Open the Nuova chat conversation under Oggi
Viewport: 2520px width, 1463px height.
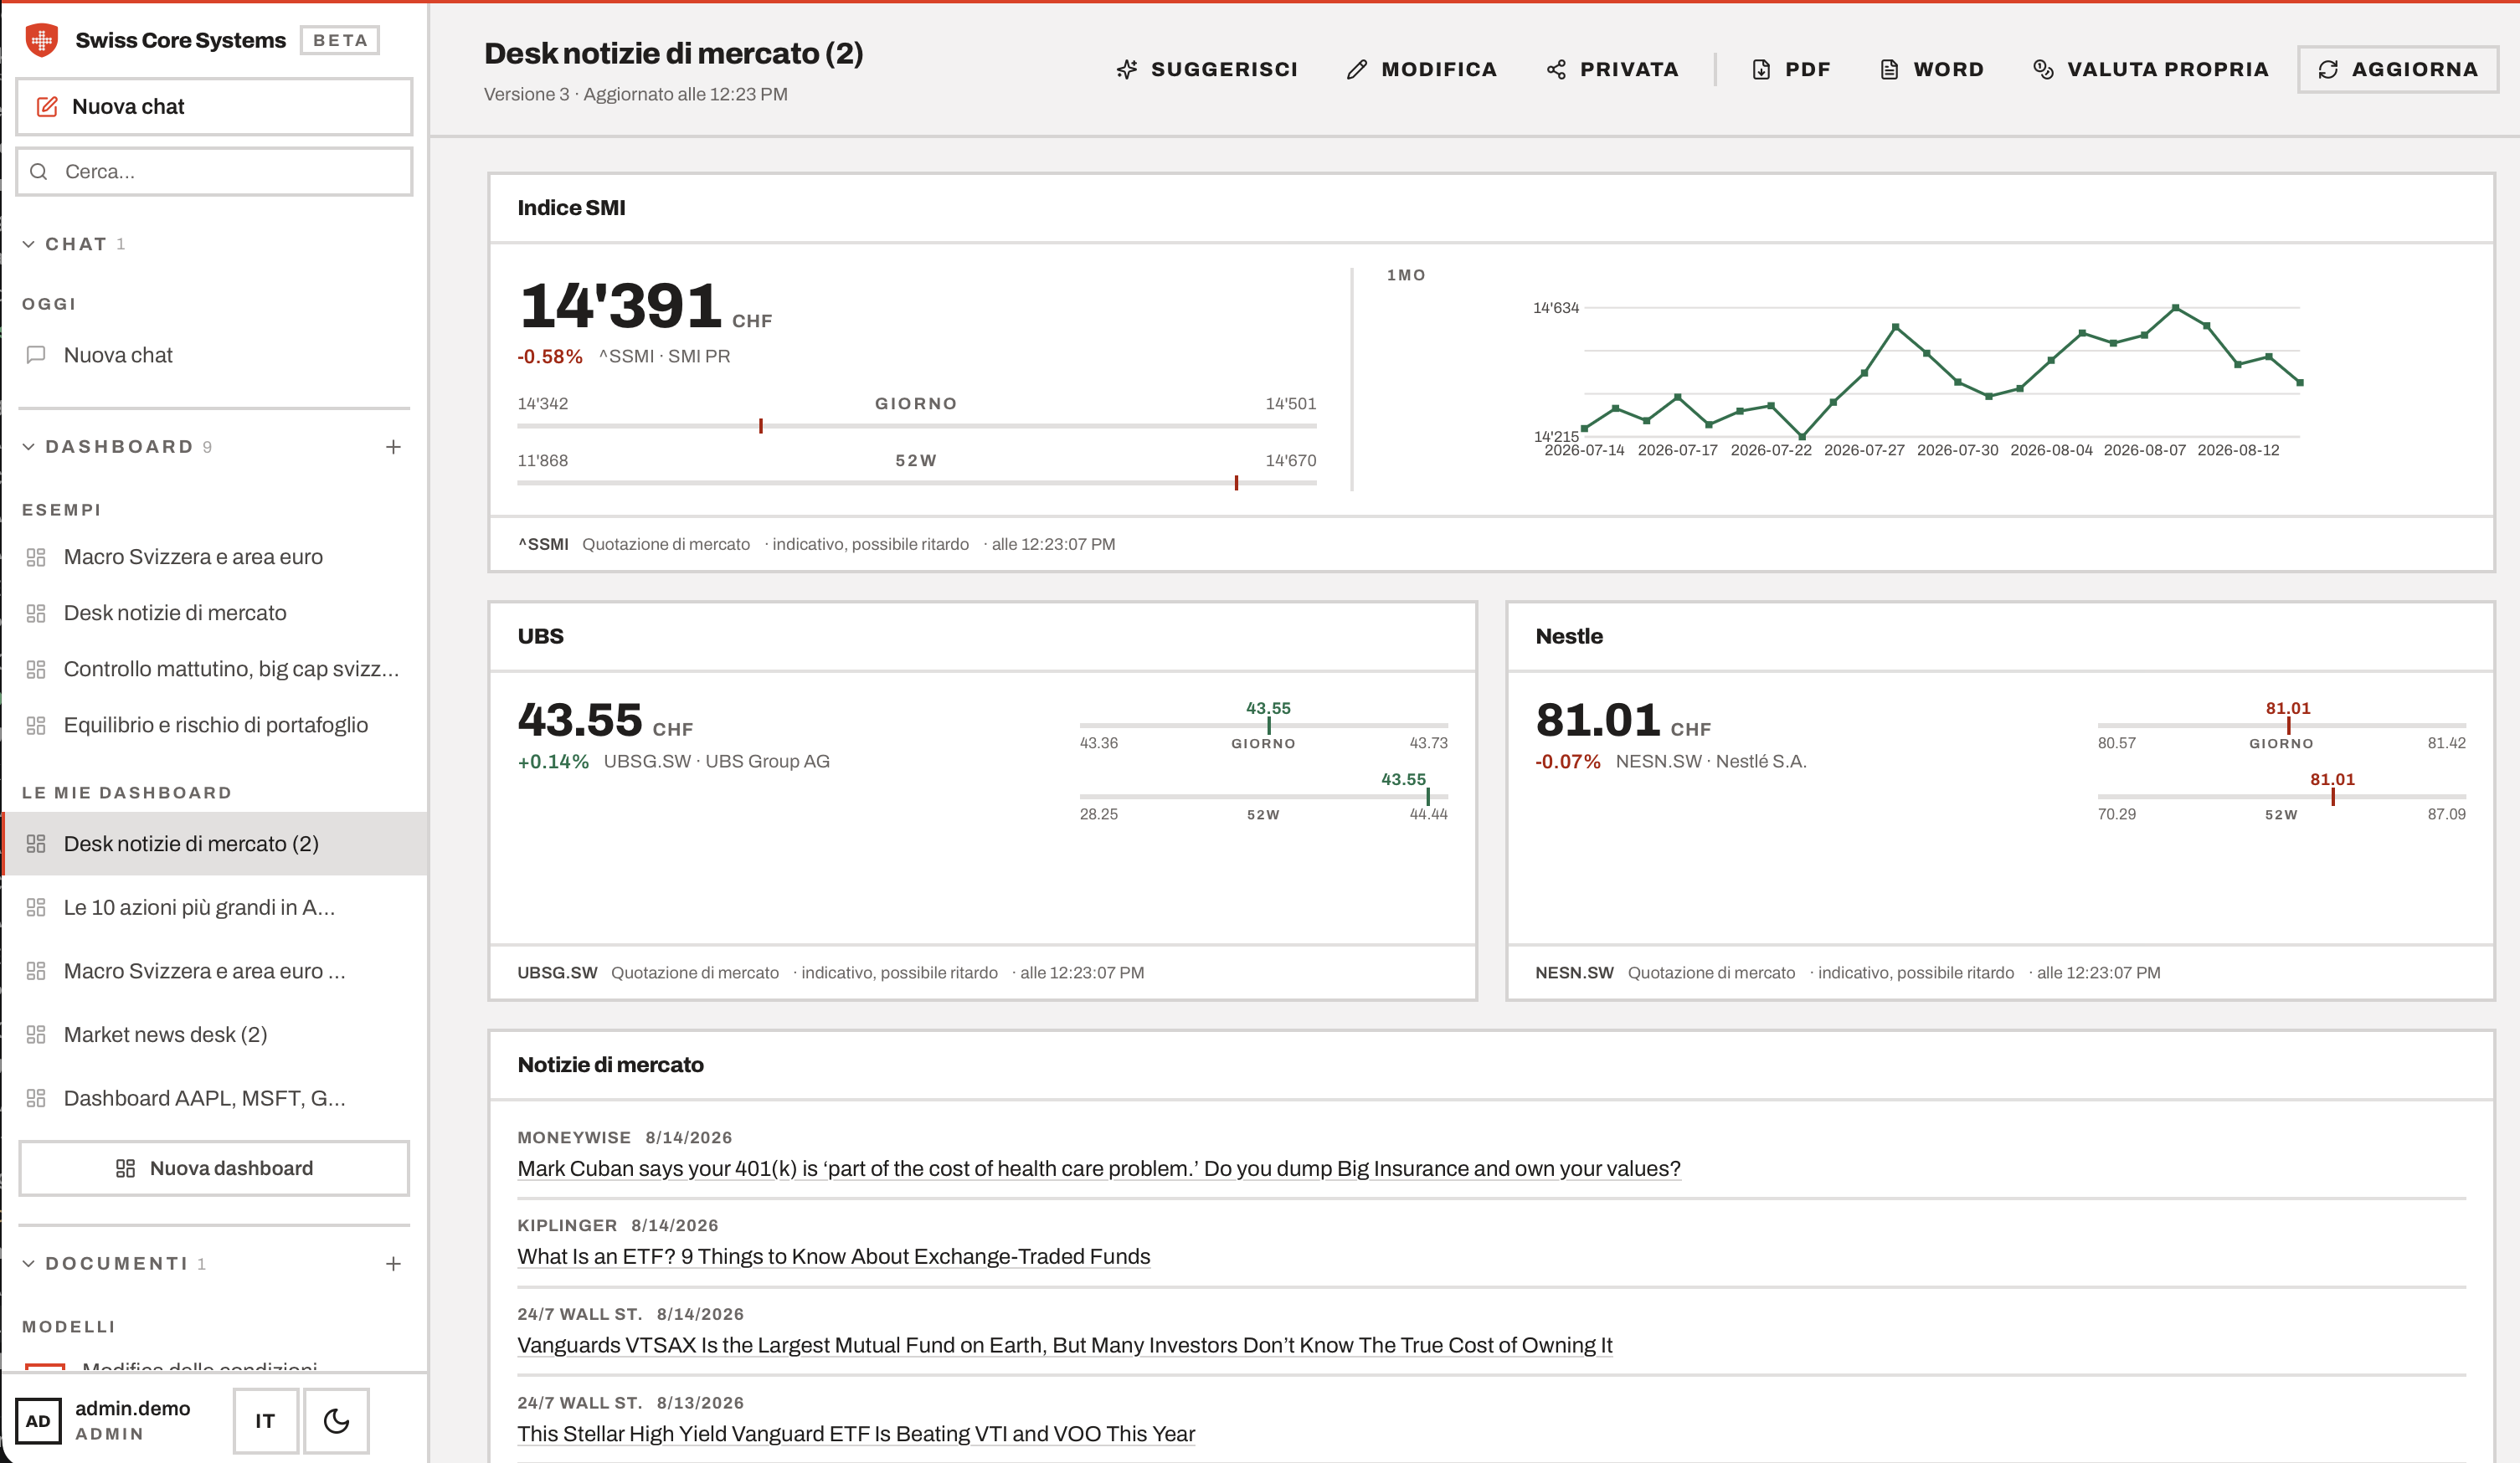click(x=214, y=355)
